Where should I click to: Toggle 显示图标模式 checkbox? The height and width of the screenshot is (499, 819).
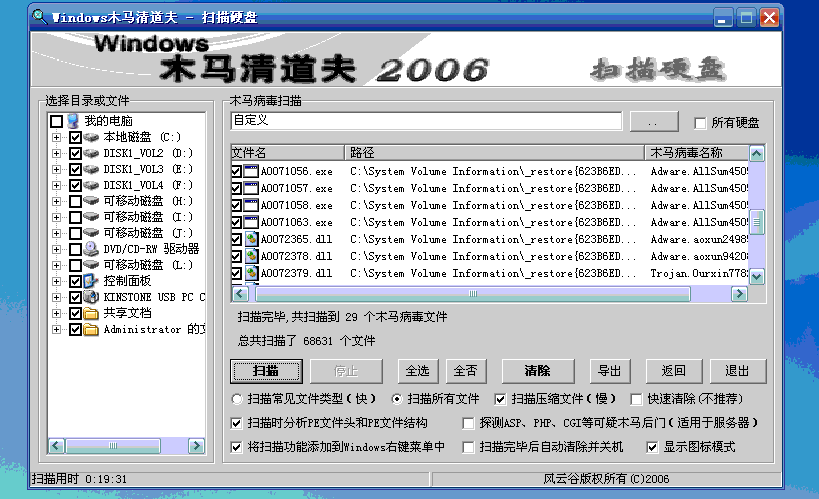click(x=652, y=447)
